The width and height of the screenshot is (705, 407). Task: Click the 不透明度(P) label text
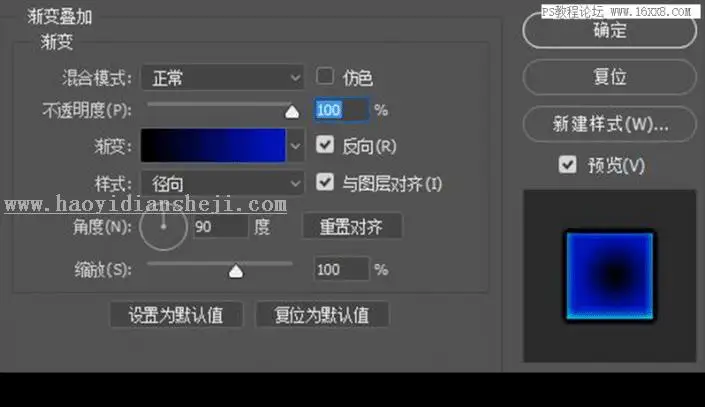click(x=87, y=110)
